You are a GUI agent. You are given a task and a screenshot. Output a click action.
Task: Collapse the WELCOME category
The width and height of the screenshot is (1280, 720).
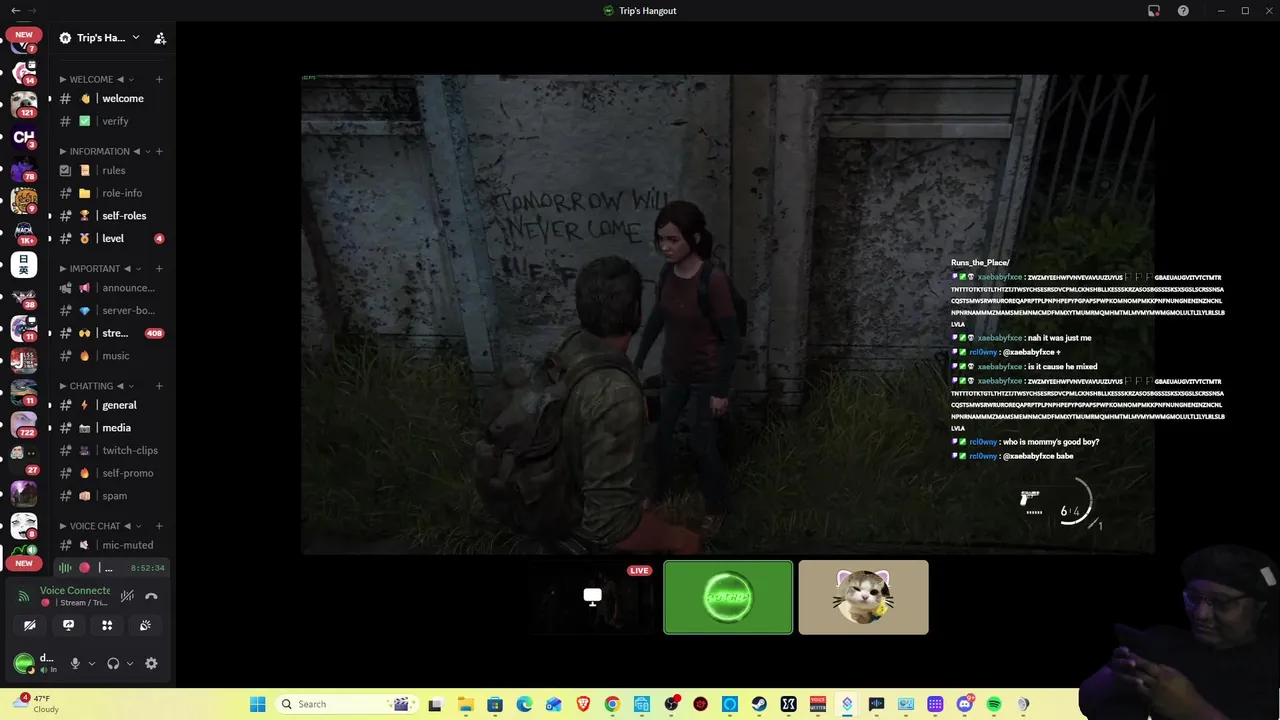(x=96, y=79)
